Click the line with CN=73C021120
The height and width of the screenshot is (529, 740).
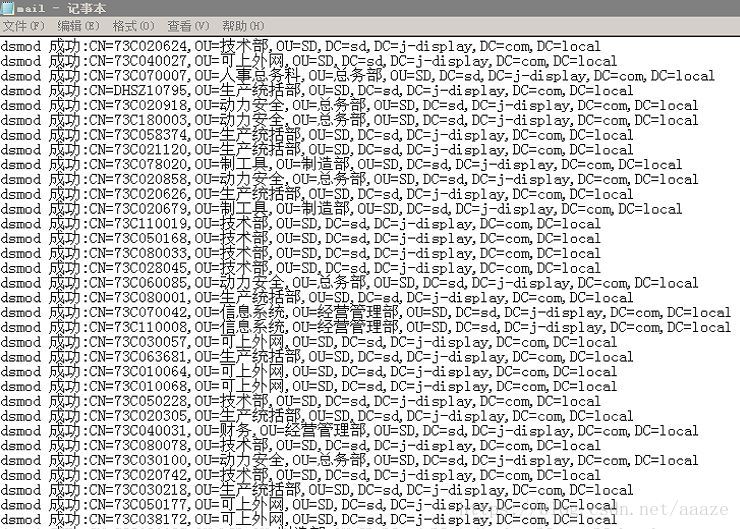tap(317, 150)
